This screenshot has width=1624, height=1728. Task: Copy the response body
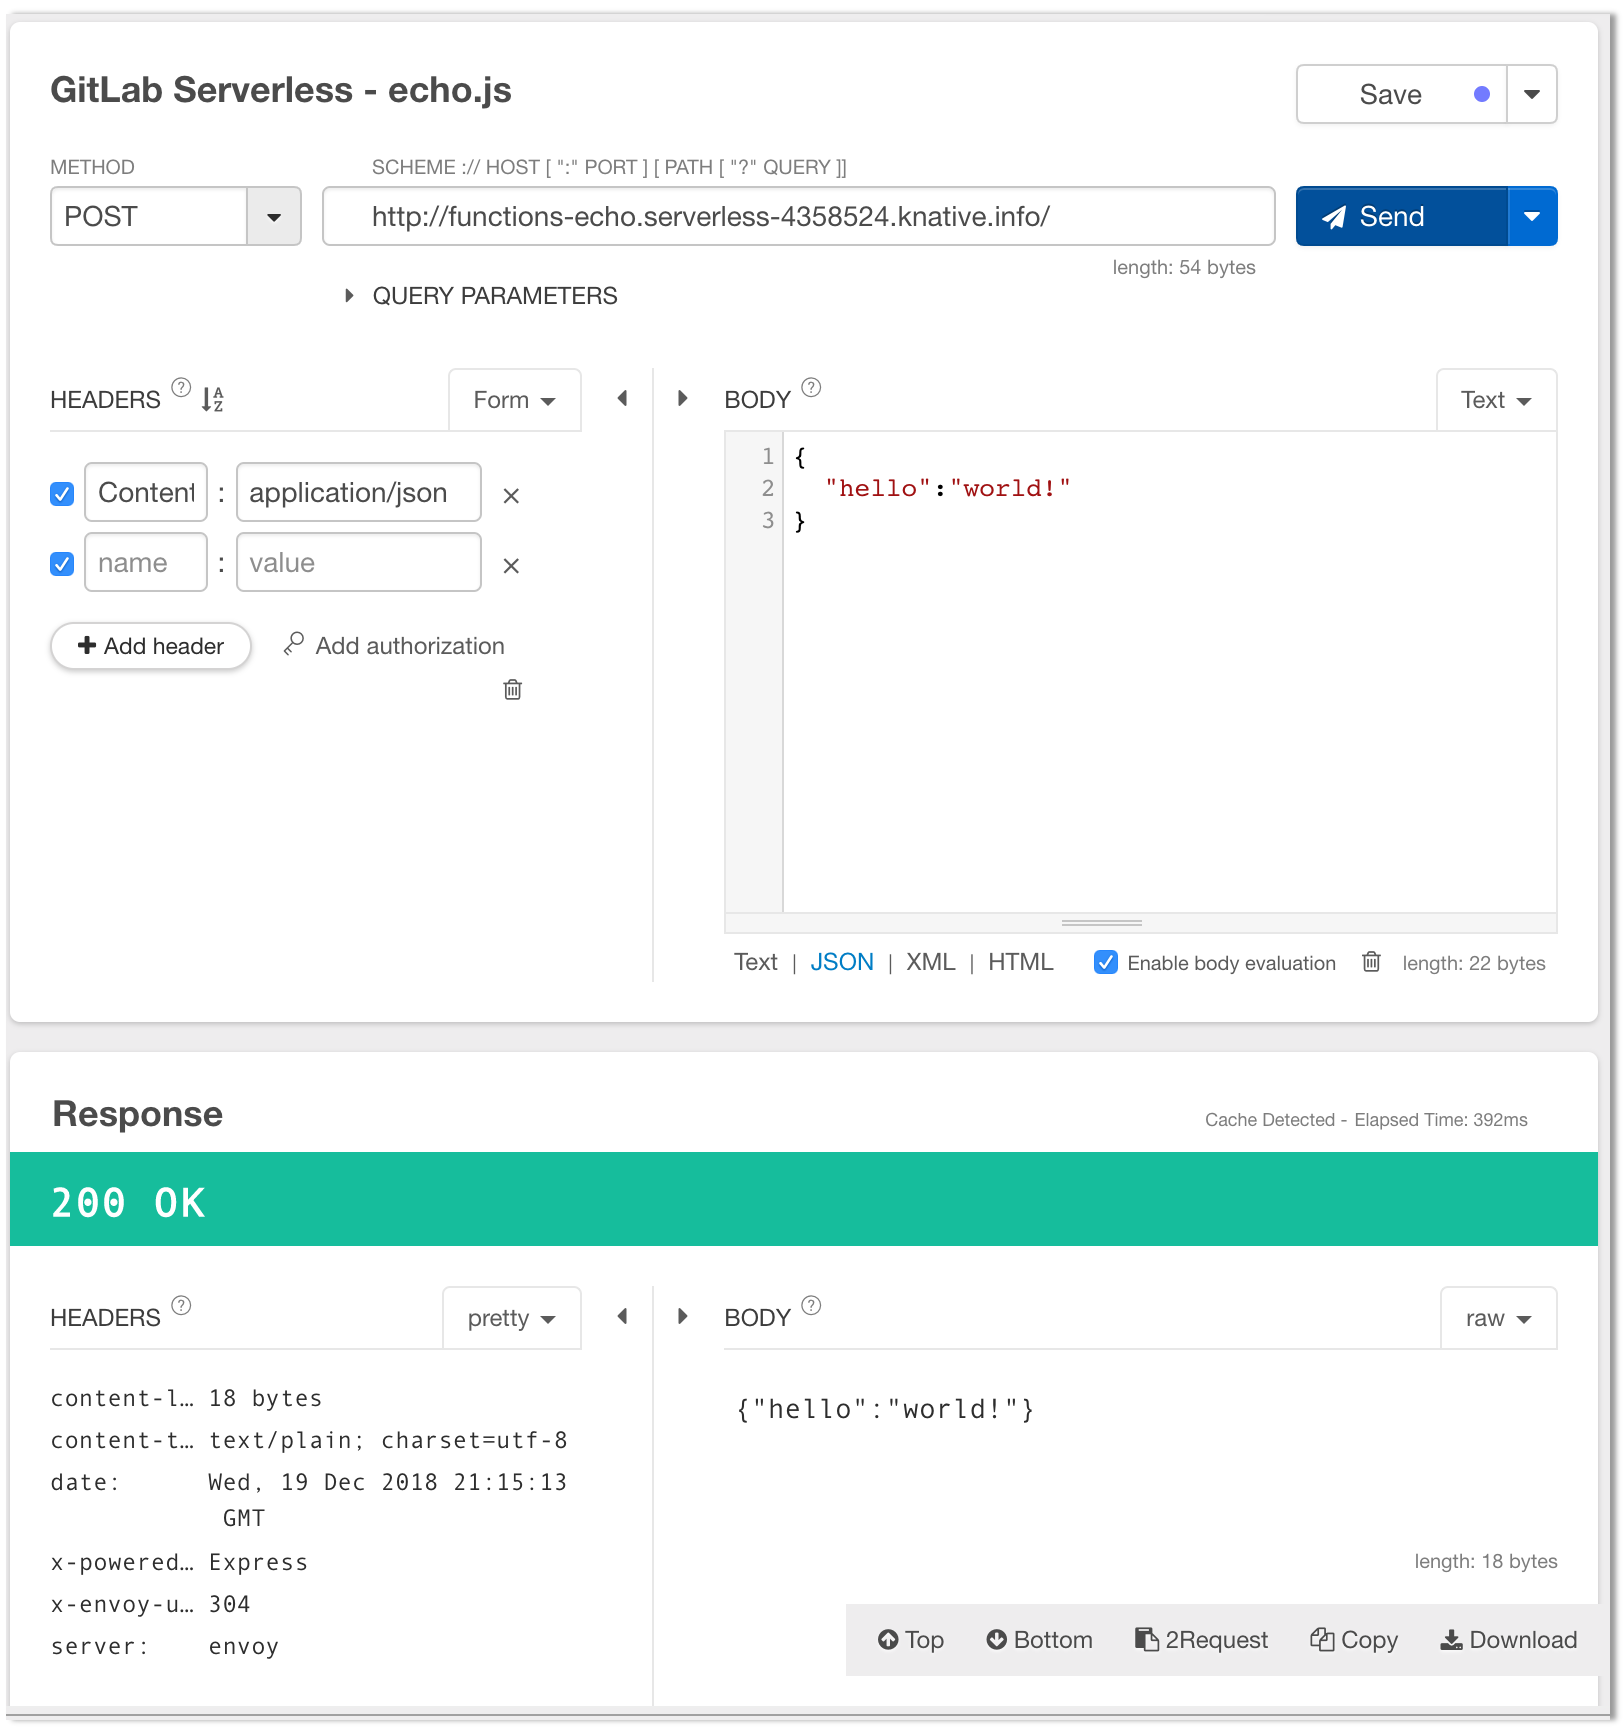click(1353, 1639)
